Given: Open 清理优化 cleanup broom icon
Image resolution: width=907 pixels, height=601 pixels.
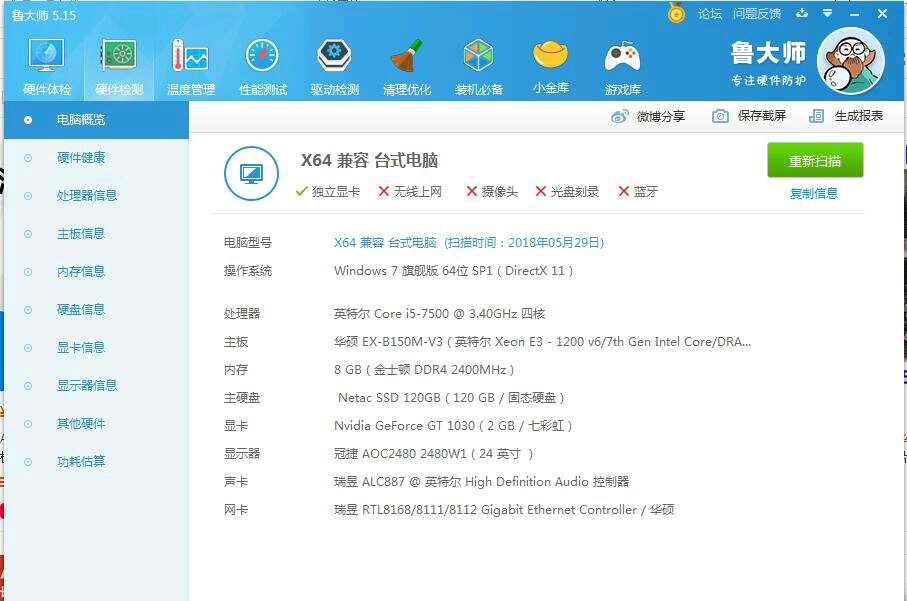Looking at the screenshot, I should (x=407, y=67).
